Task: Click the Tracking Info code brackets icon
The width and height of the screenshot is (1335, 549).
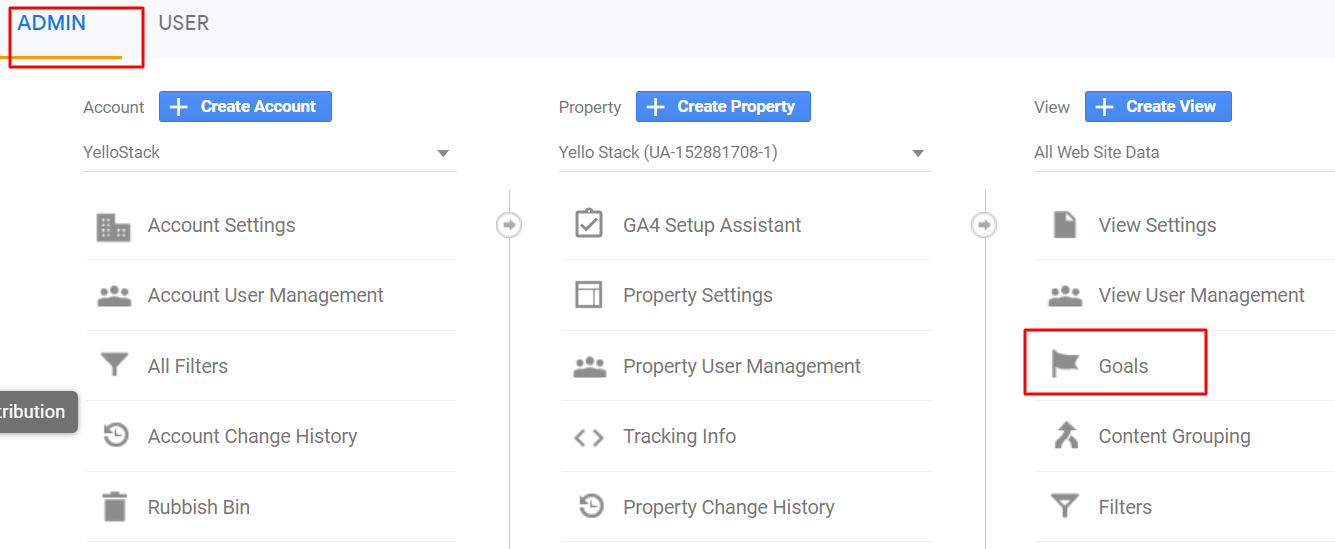Action: [x=588, y=437]
